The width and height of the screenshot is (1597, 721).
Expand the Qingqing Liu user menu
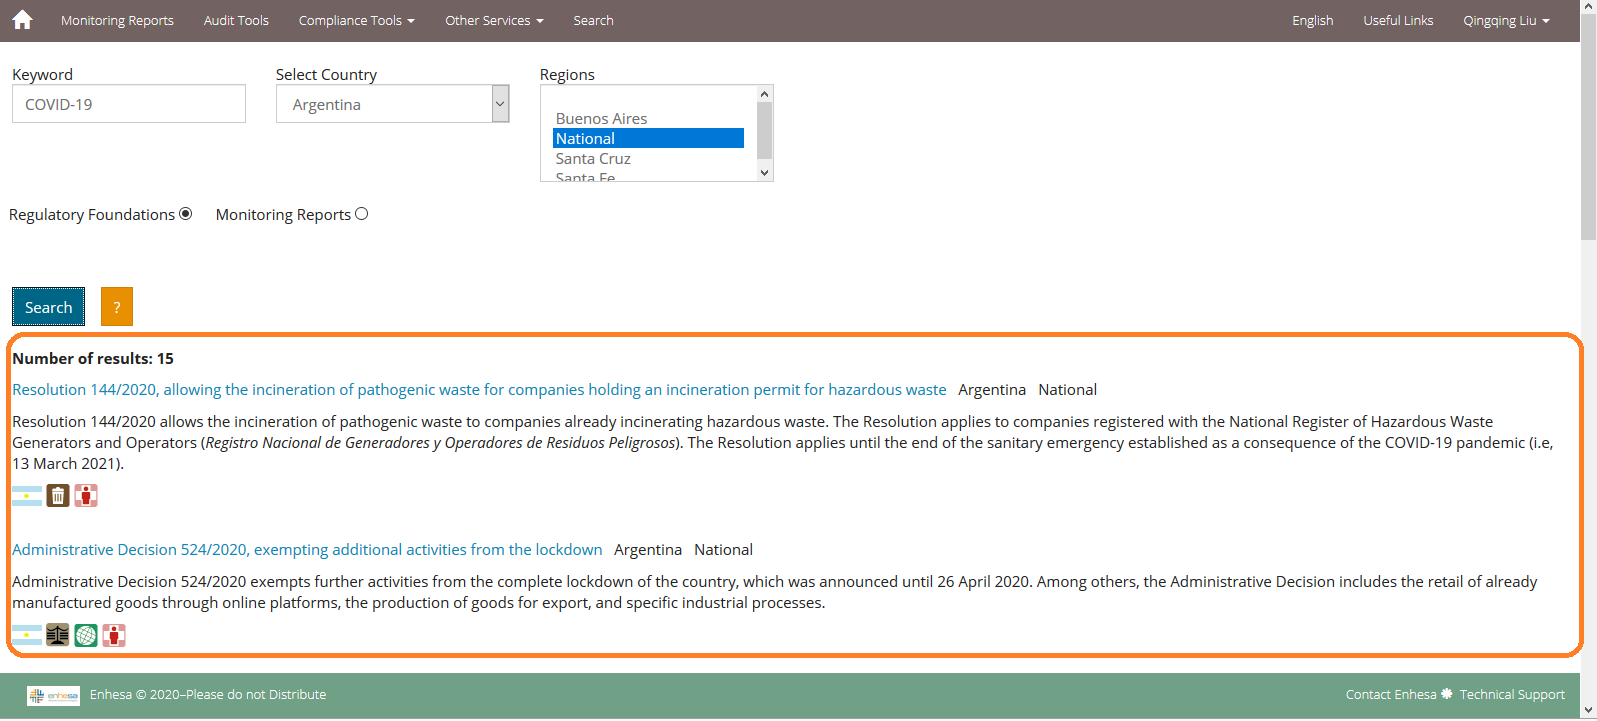[x=1506, y=20]
